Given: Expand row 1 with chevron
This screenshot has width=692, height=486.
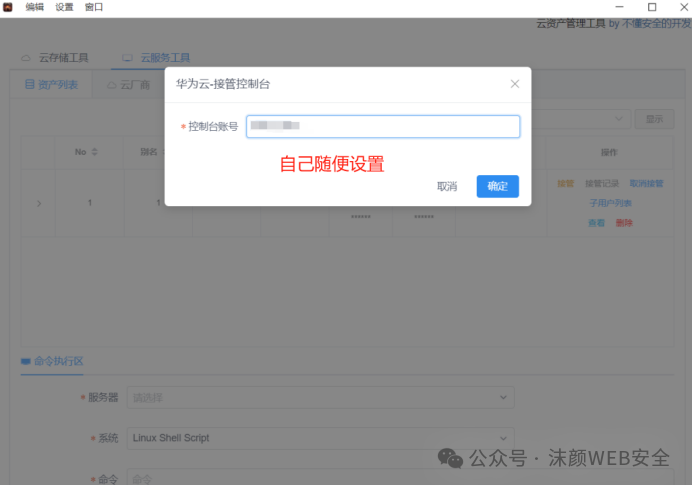Looking at the screenshot, I should pyautogui.click(x=39, y=203).
